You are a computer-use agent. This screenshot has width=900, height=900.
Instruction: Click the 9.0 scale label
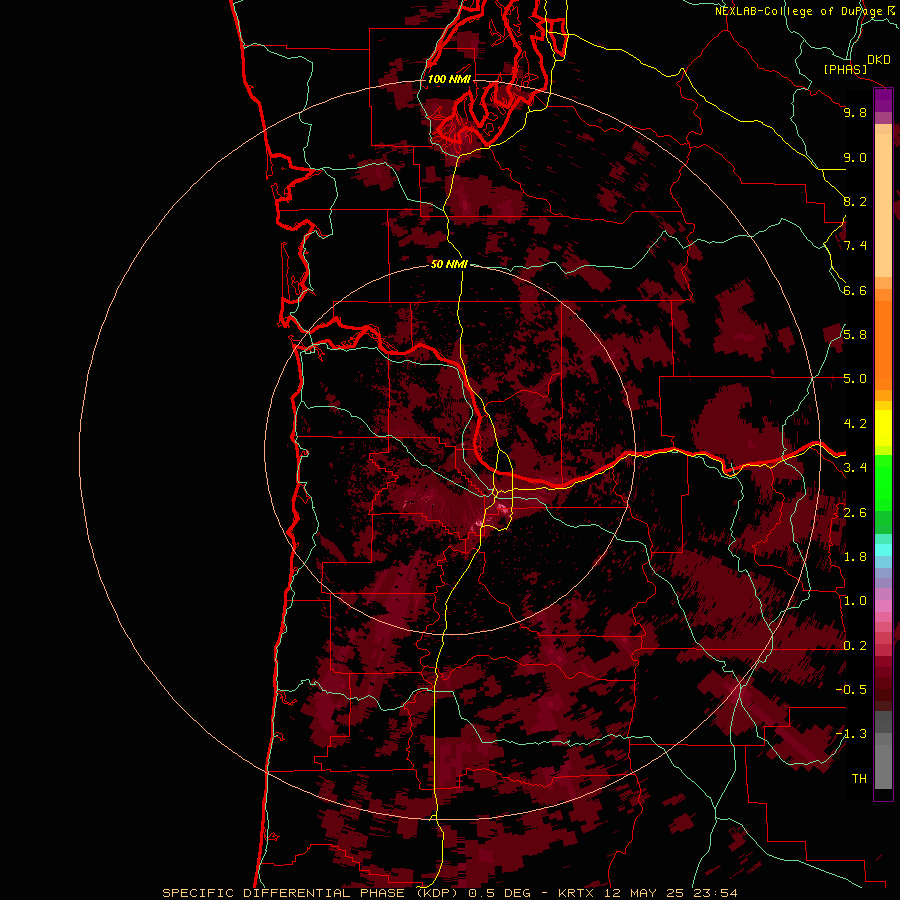[x=855, y=157]
